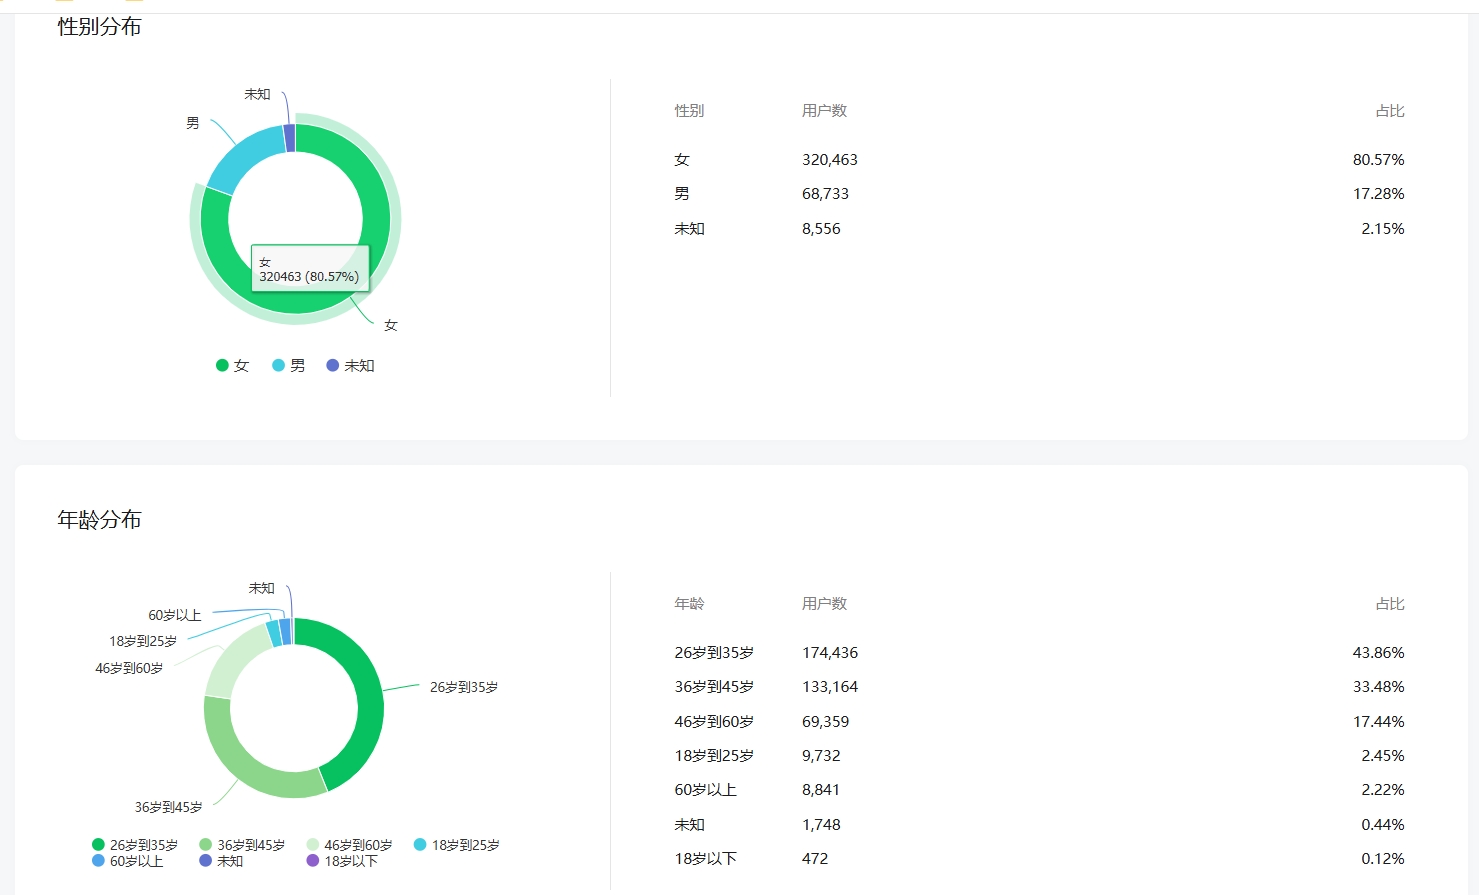Click 26岁到35岁 row in age table
This screenshot has height=895, width=1479.
(x=714, y=653)
